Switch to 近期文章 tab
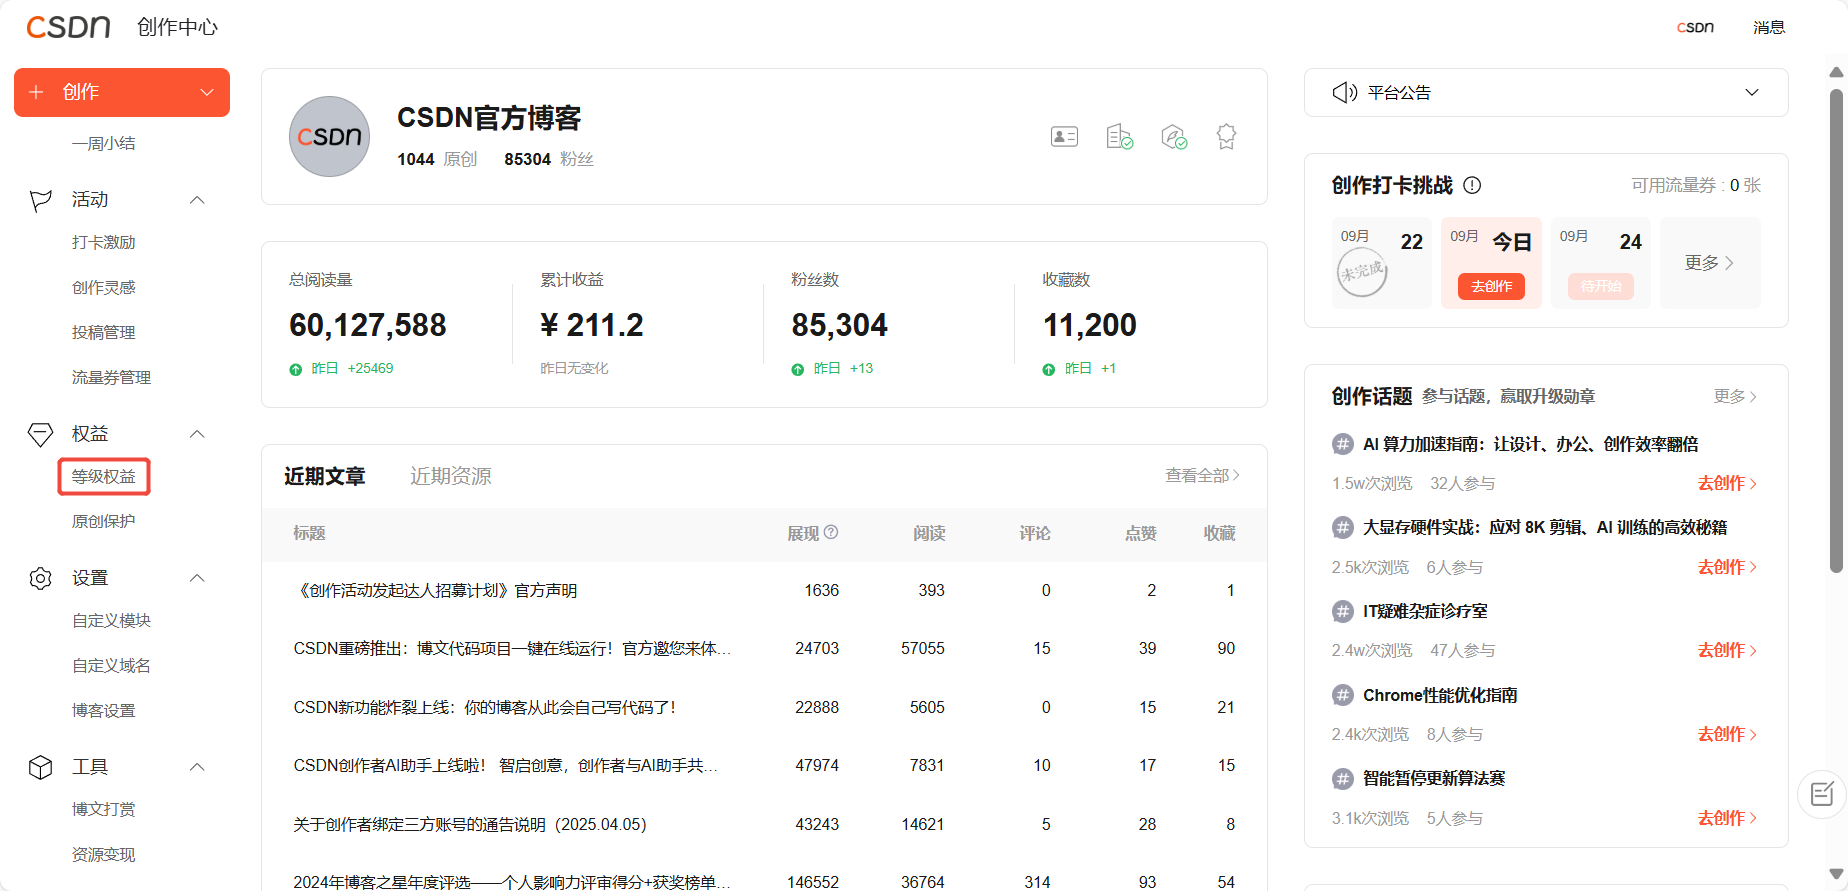Screen dimensions: 1848x891 point(325,476)
